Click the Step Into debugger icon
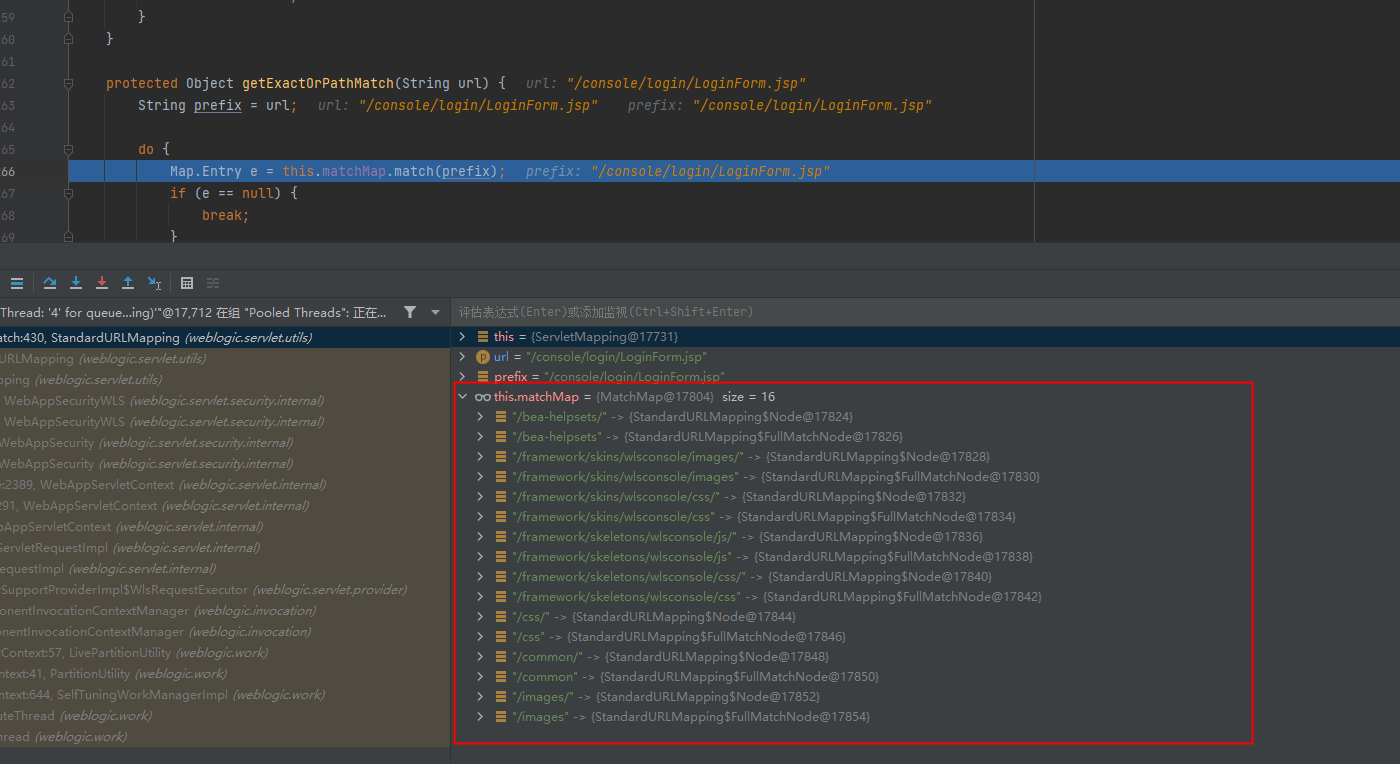This screenshot has height=764, width=1400. pyautogui.click(x=76, y=283)
